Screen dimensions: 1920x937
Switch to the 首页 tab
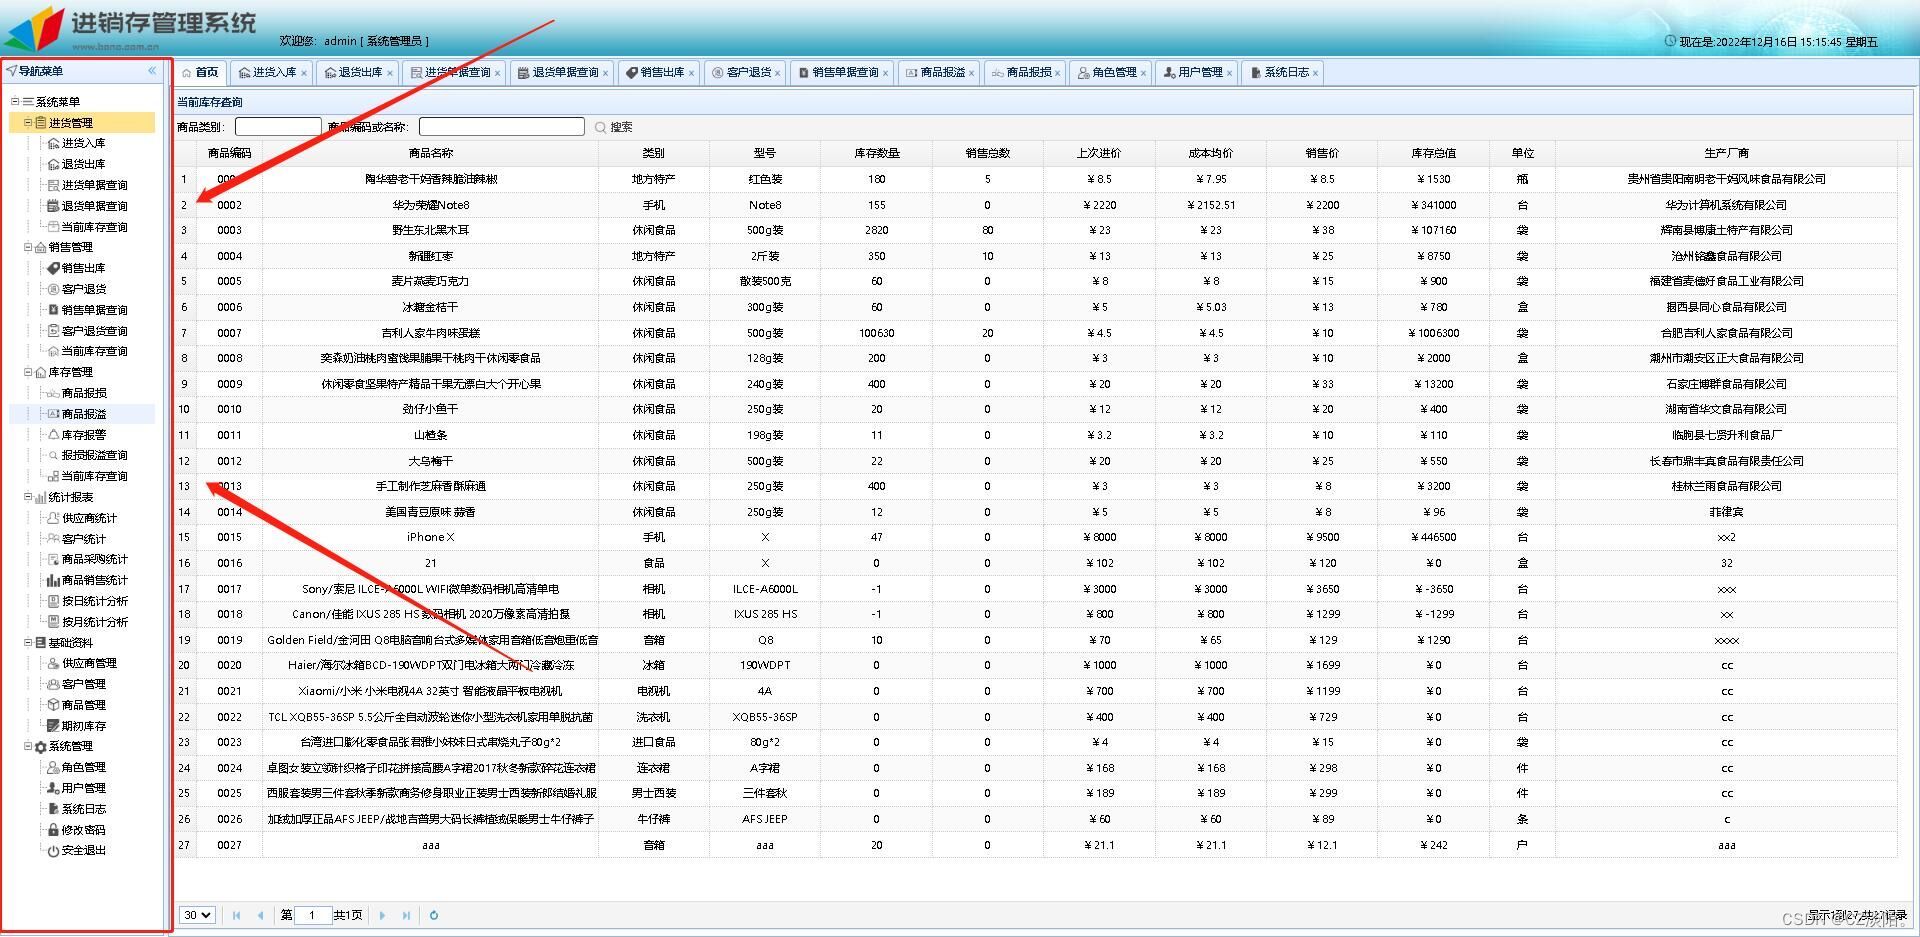[x=200, y=72]
